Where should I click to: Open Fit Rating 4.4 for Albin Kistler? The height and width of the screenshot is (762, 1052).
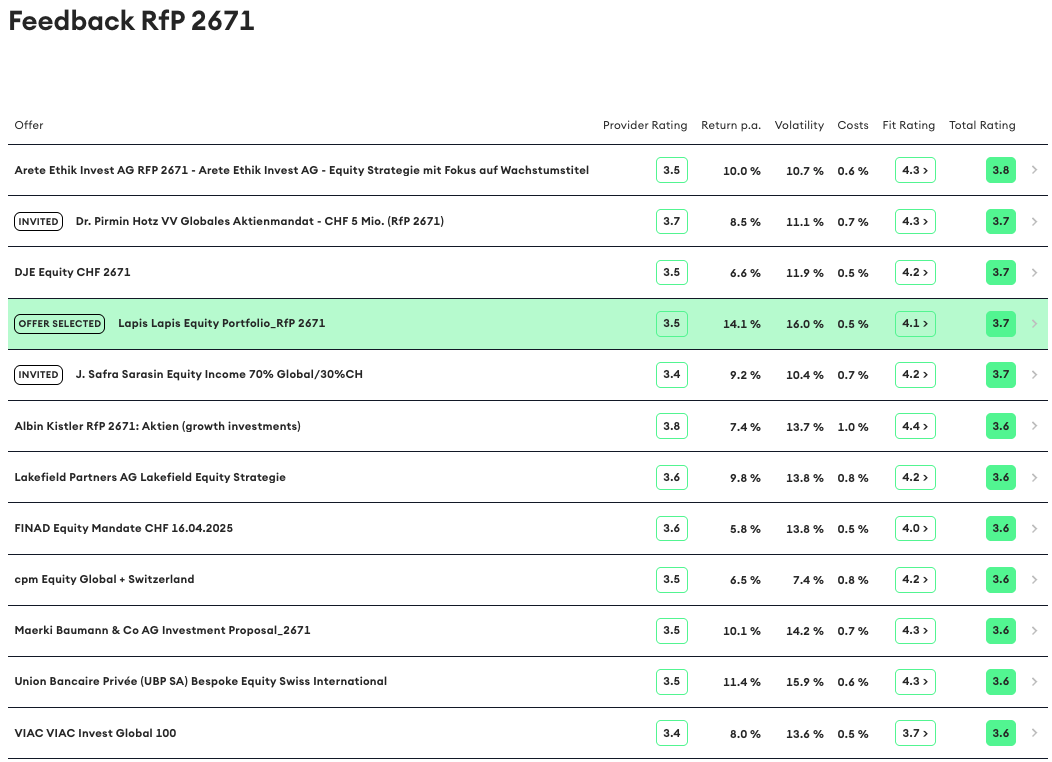point(915,426)
